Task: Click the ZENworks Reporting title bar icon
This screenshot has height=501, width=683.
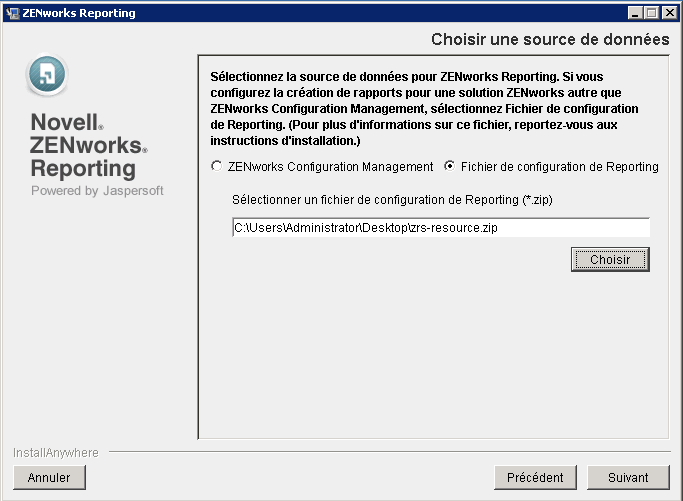Action: (x=13, y=13)
